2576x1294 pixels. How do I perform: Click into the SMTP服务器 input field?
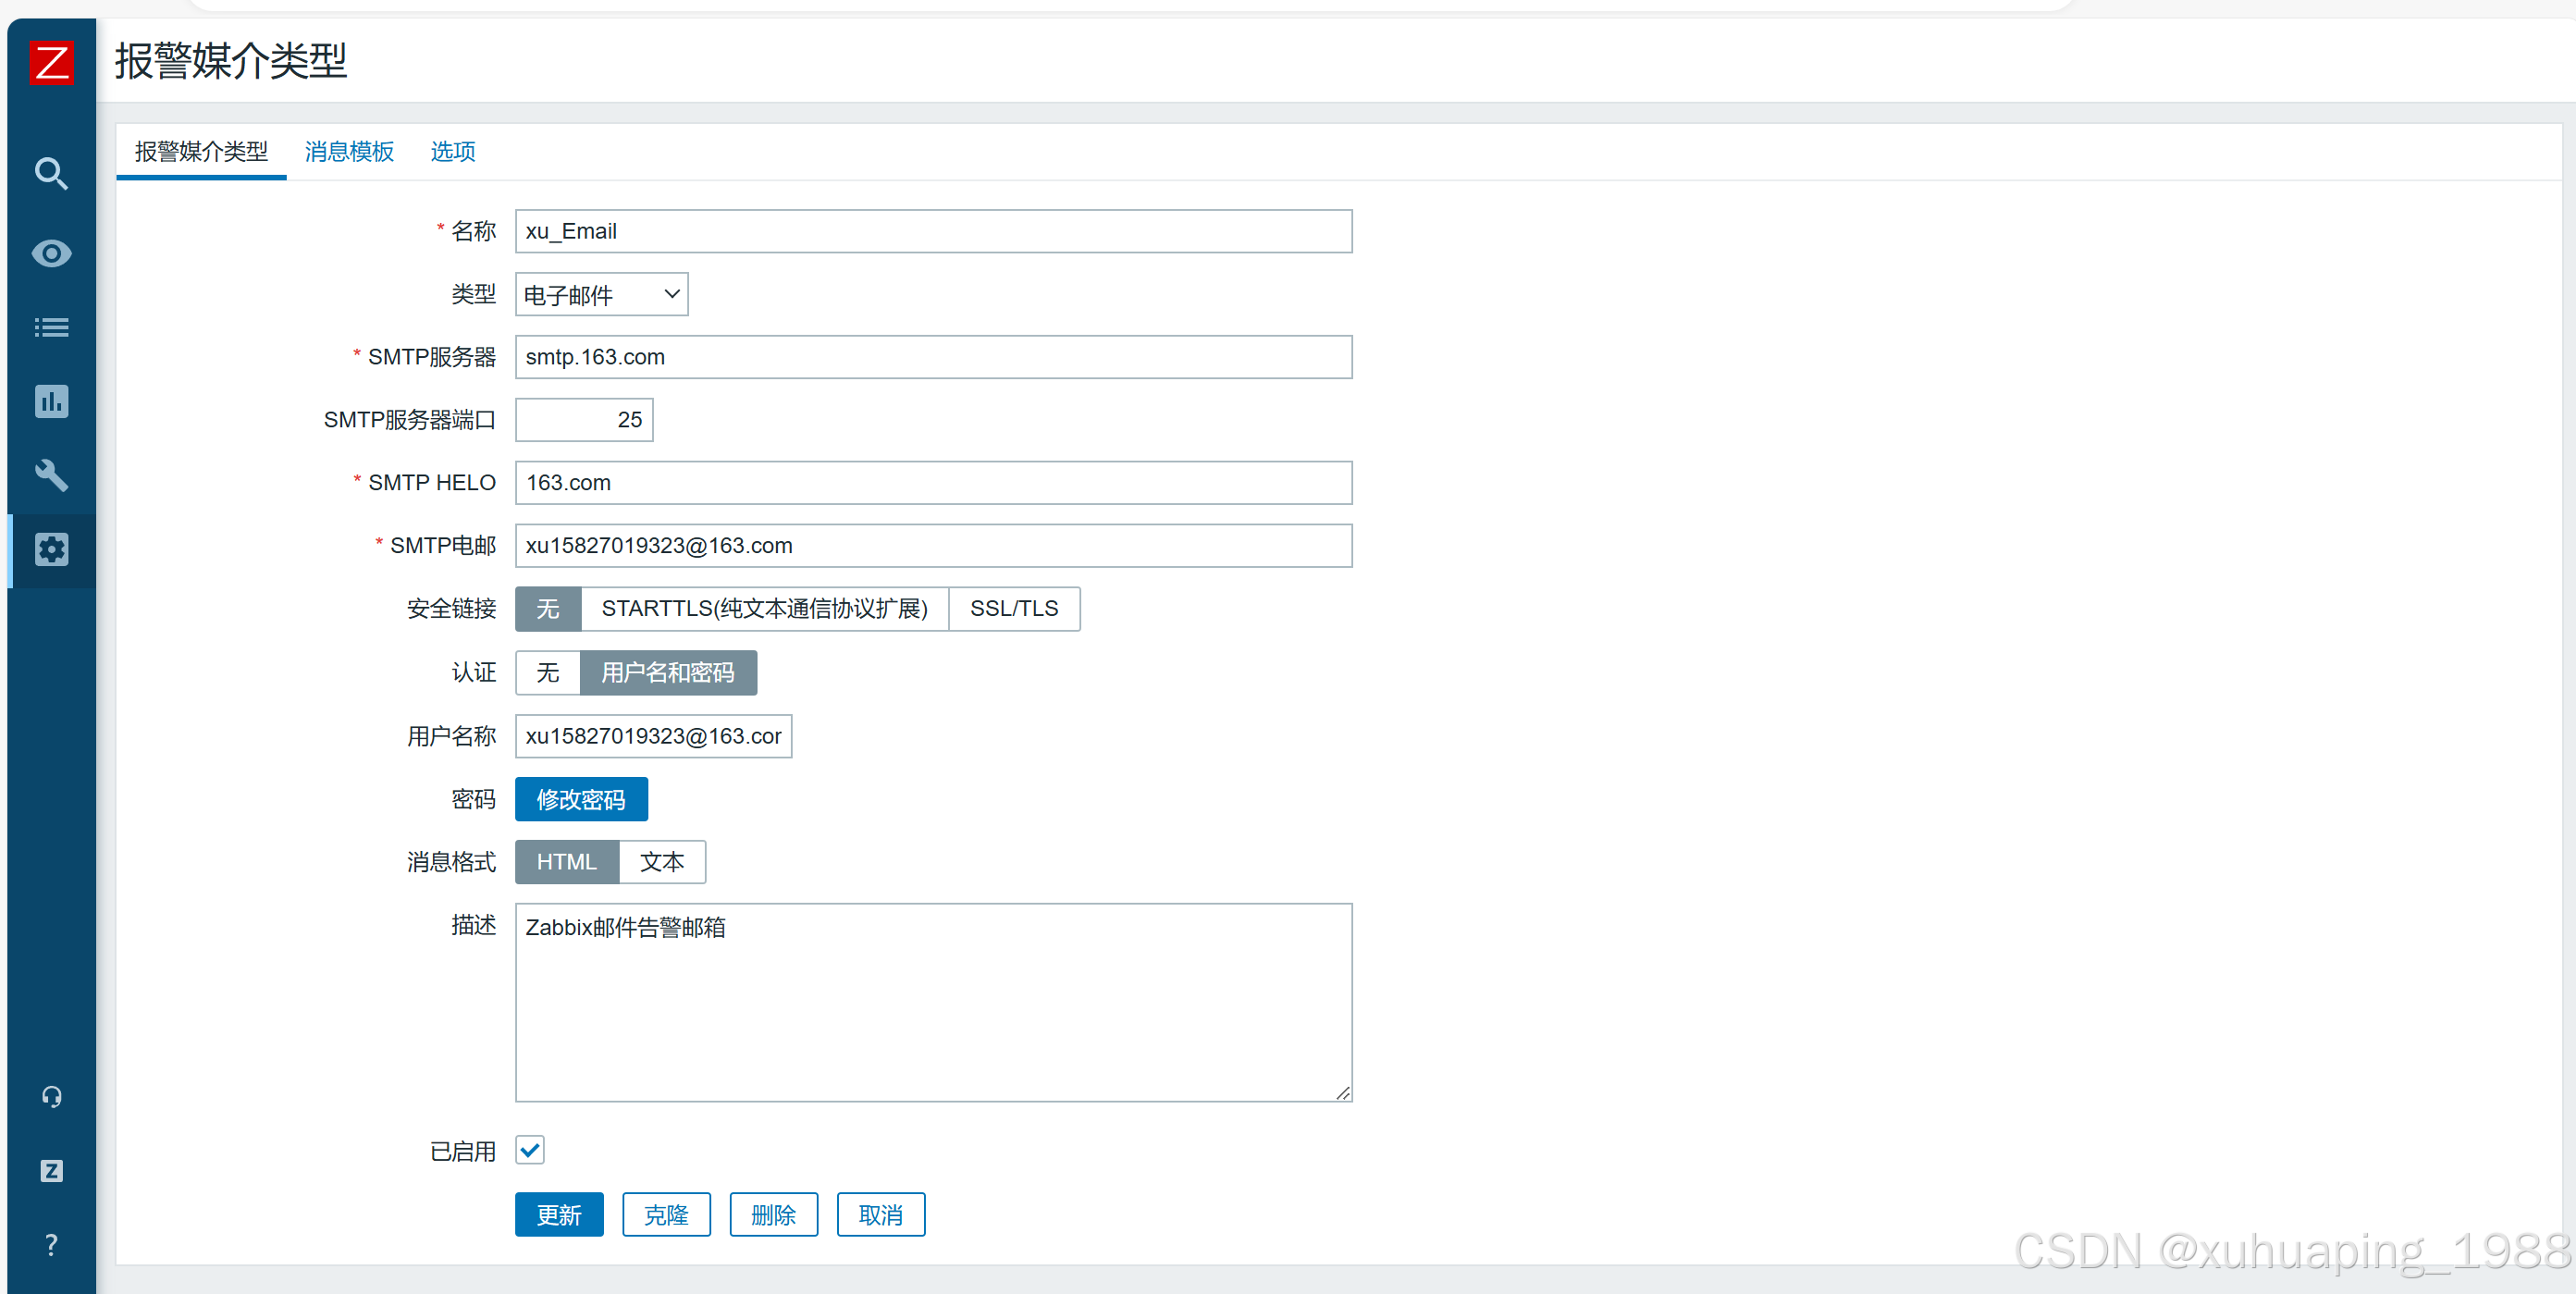pos(932,357)
